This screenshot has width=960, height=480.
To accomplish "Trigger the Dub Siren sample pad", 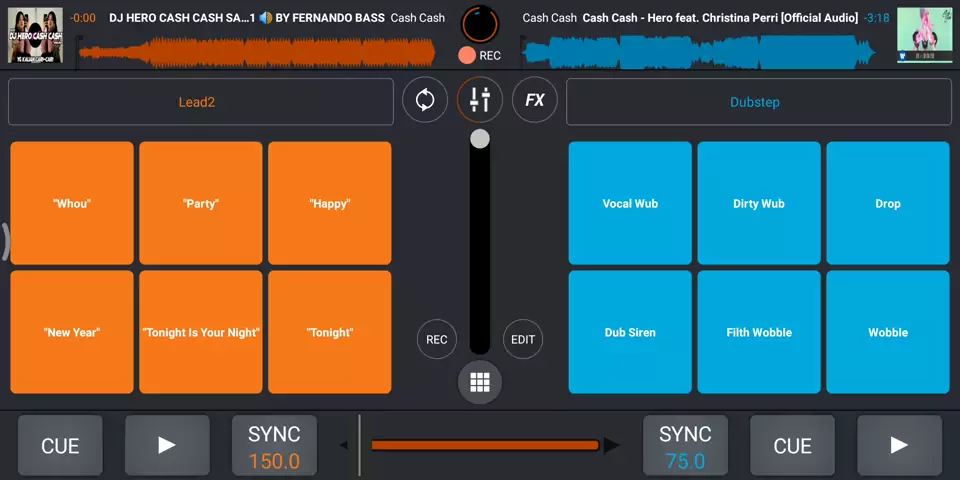I will pyautogui.click(x=630, y=332).
